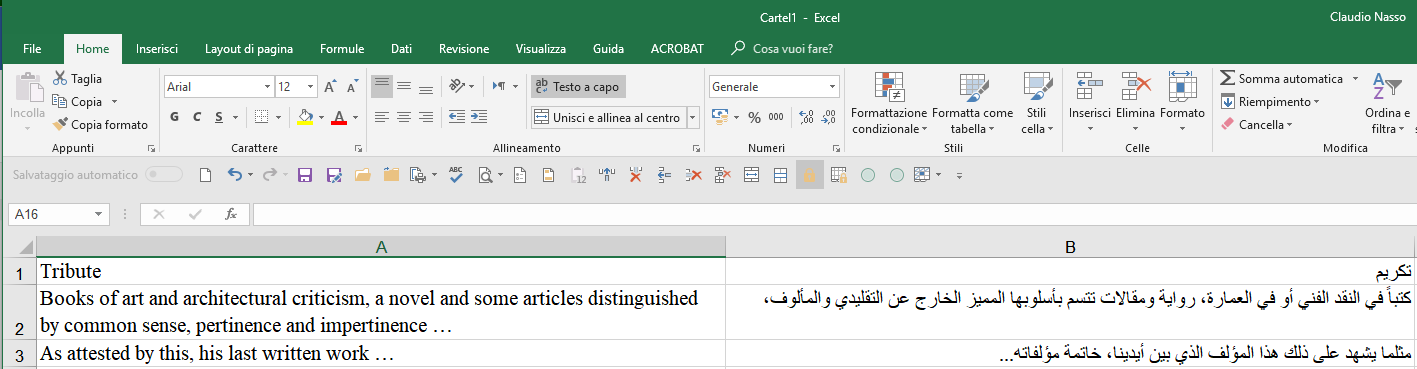The image size is (1417, 369).
Task: Click the print preview magnifier icon
Action: point(485,175)
